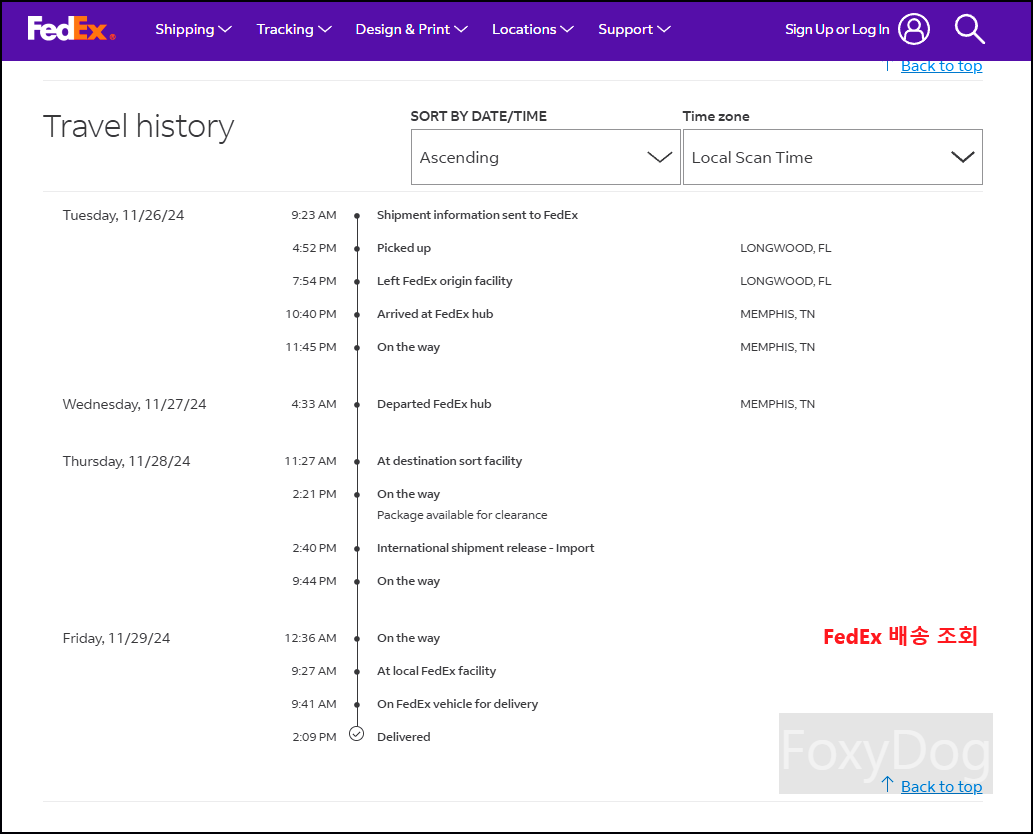This screenshot has width=1033, height=834.
Task: Click the 11:45 PM 'On the way' entry
Action: 408,347
